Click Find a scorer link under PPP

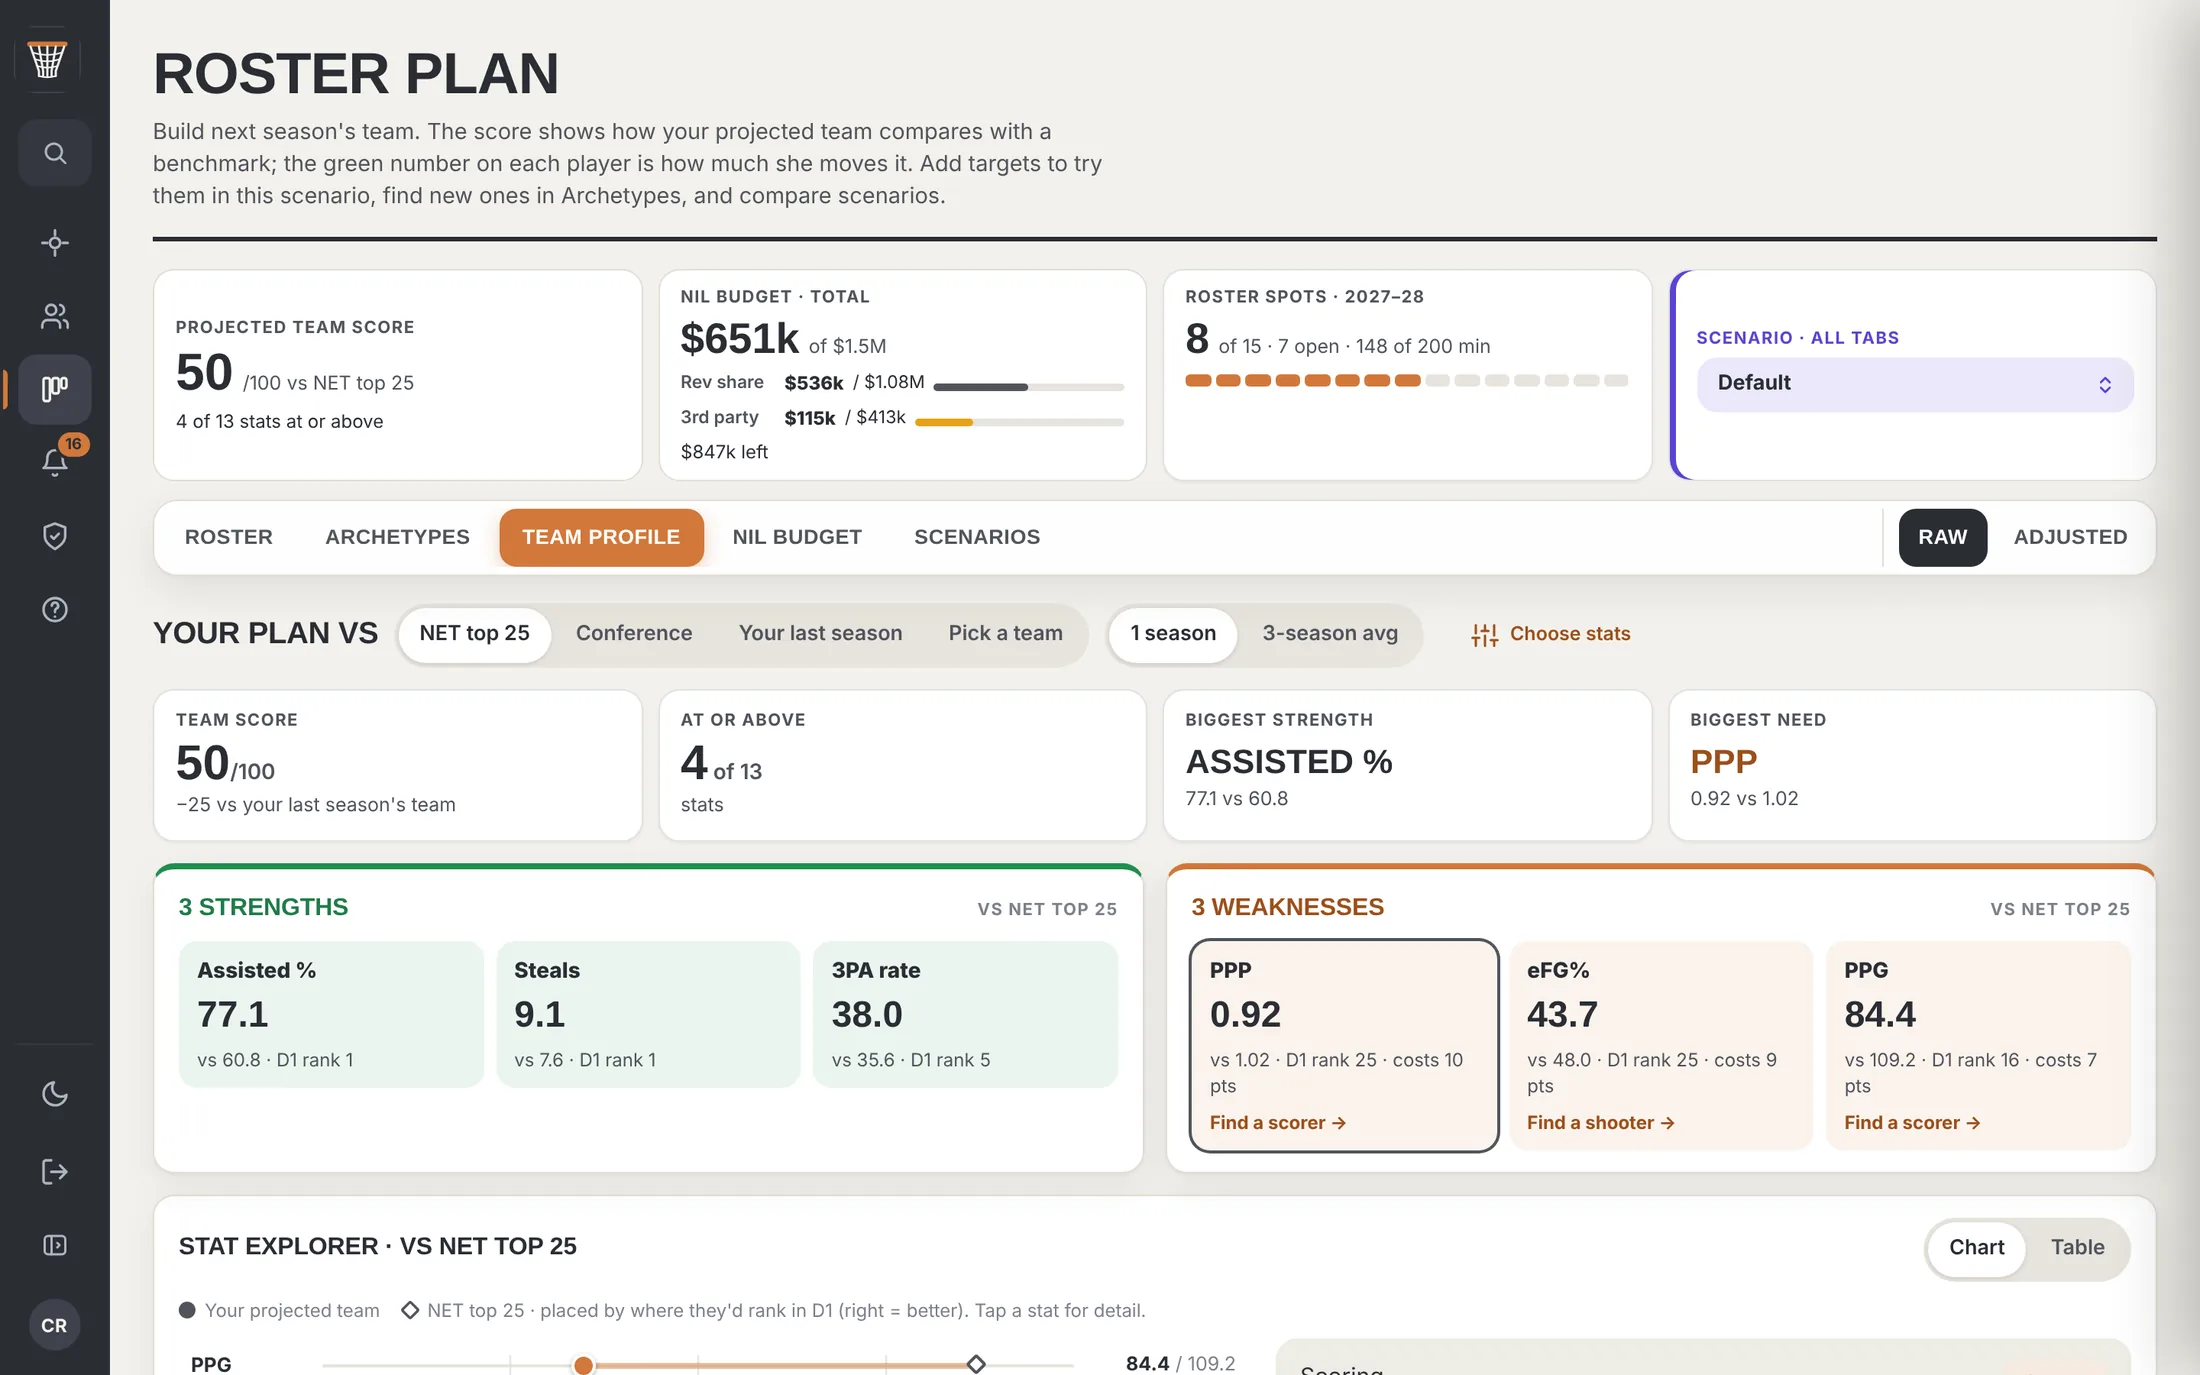[x=1277, y=1123]
